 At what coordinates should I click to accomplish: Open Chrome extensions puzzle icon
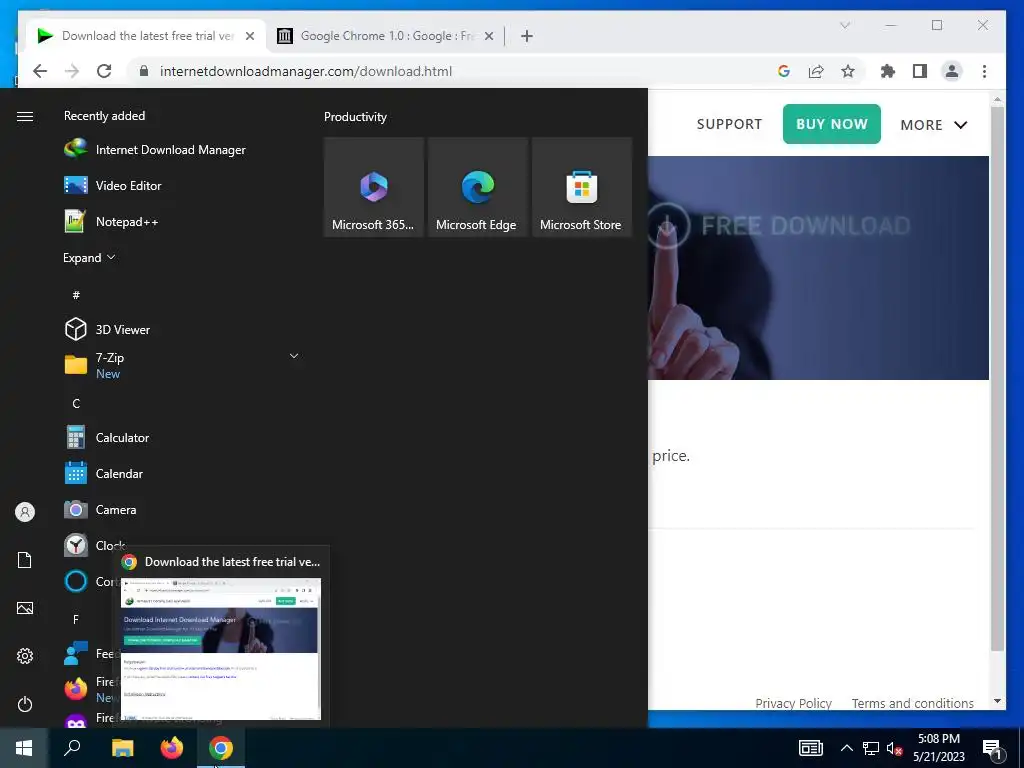888,71
